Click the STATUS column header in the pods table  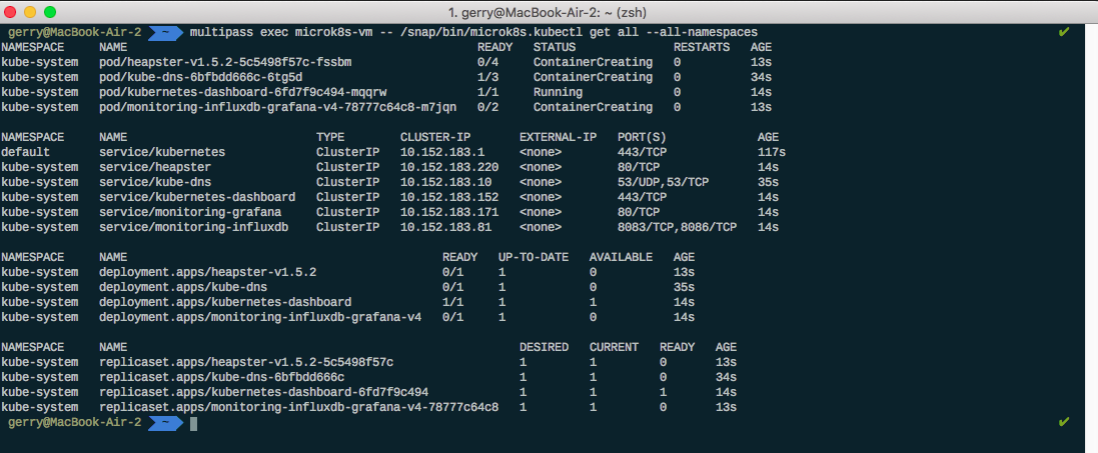(554, 47)
